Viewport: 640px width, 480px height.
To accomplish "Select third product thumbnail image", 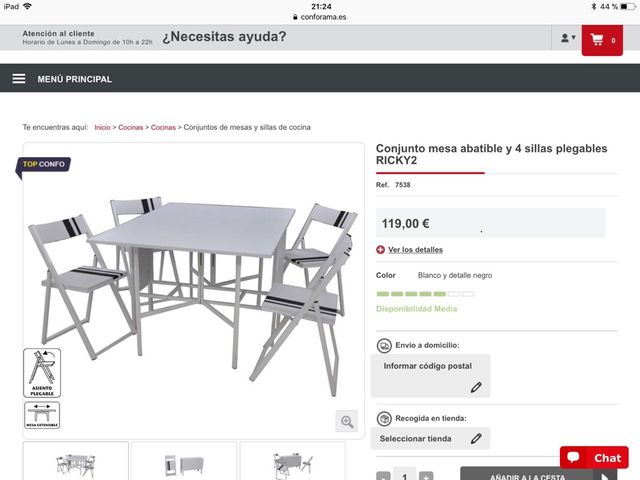I will click(293, 461).
